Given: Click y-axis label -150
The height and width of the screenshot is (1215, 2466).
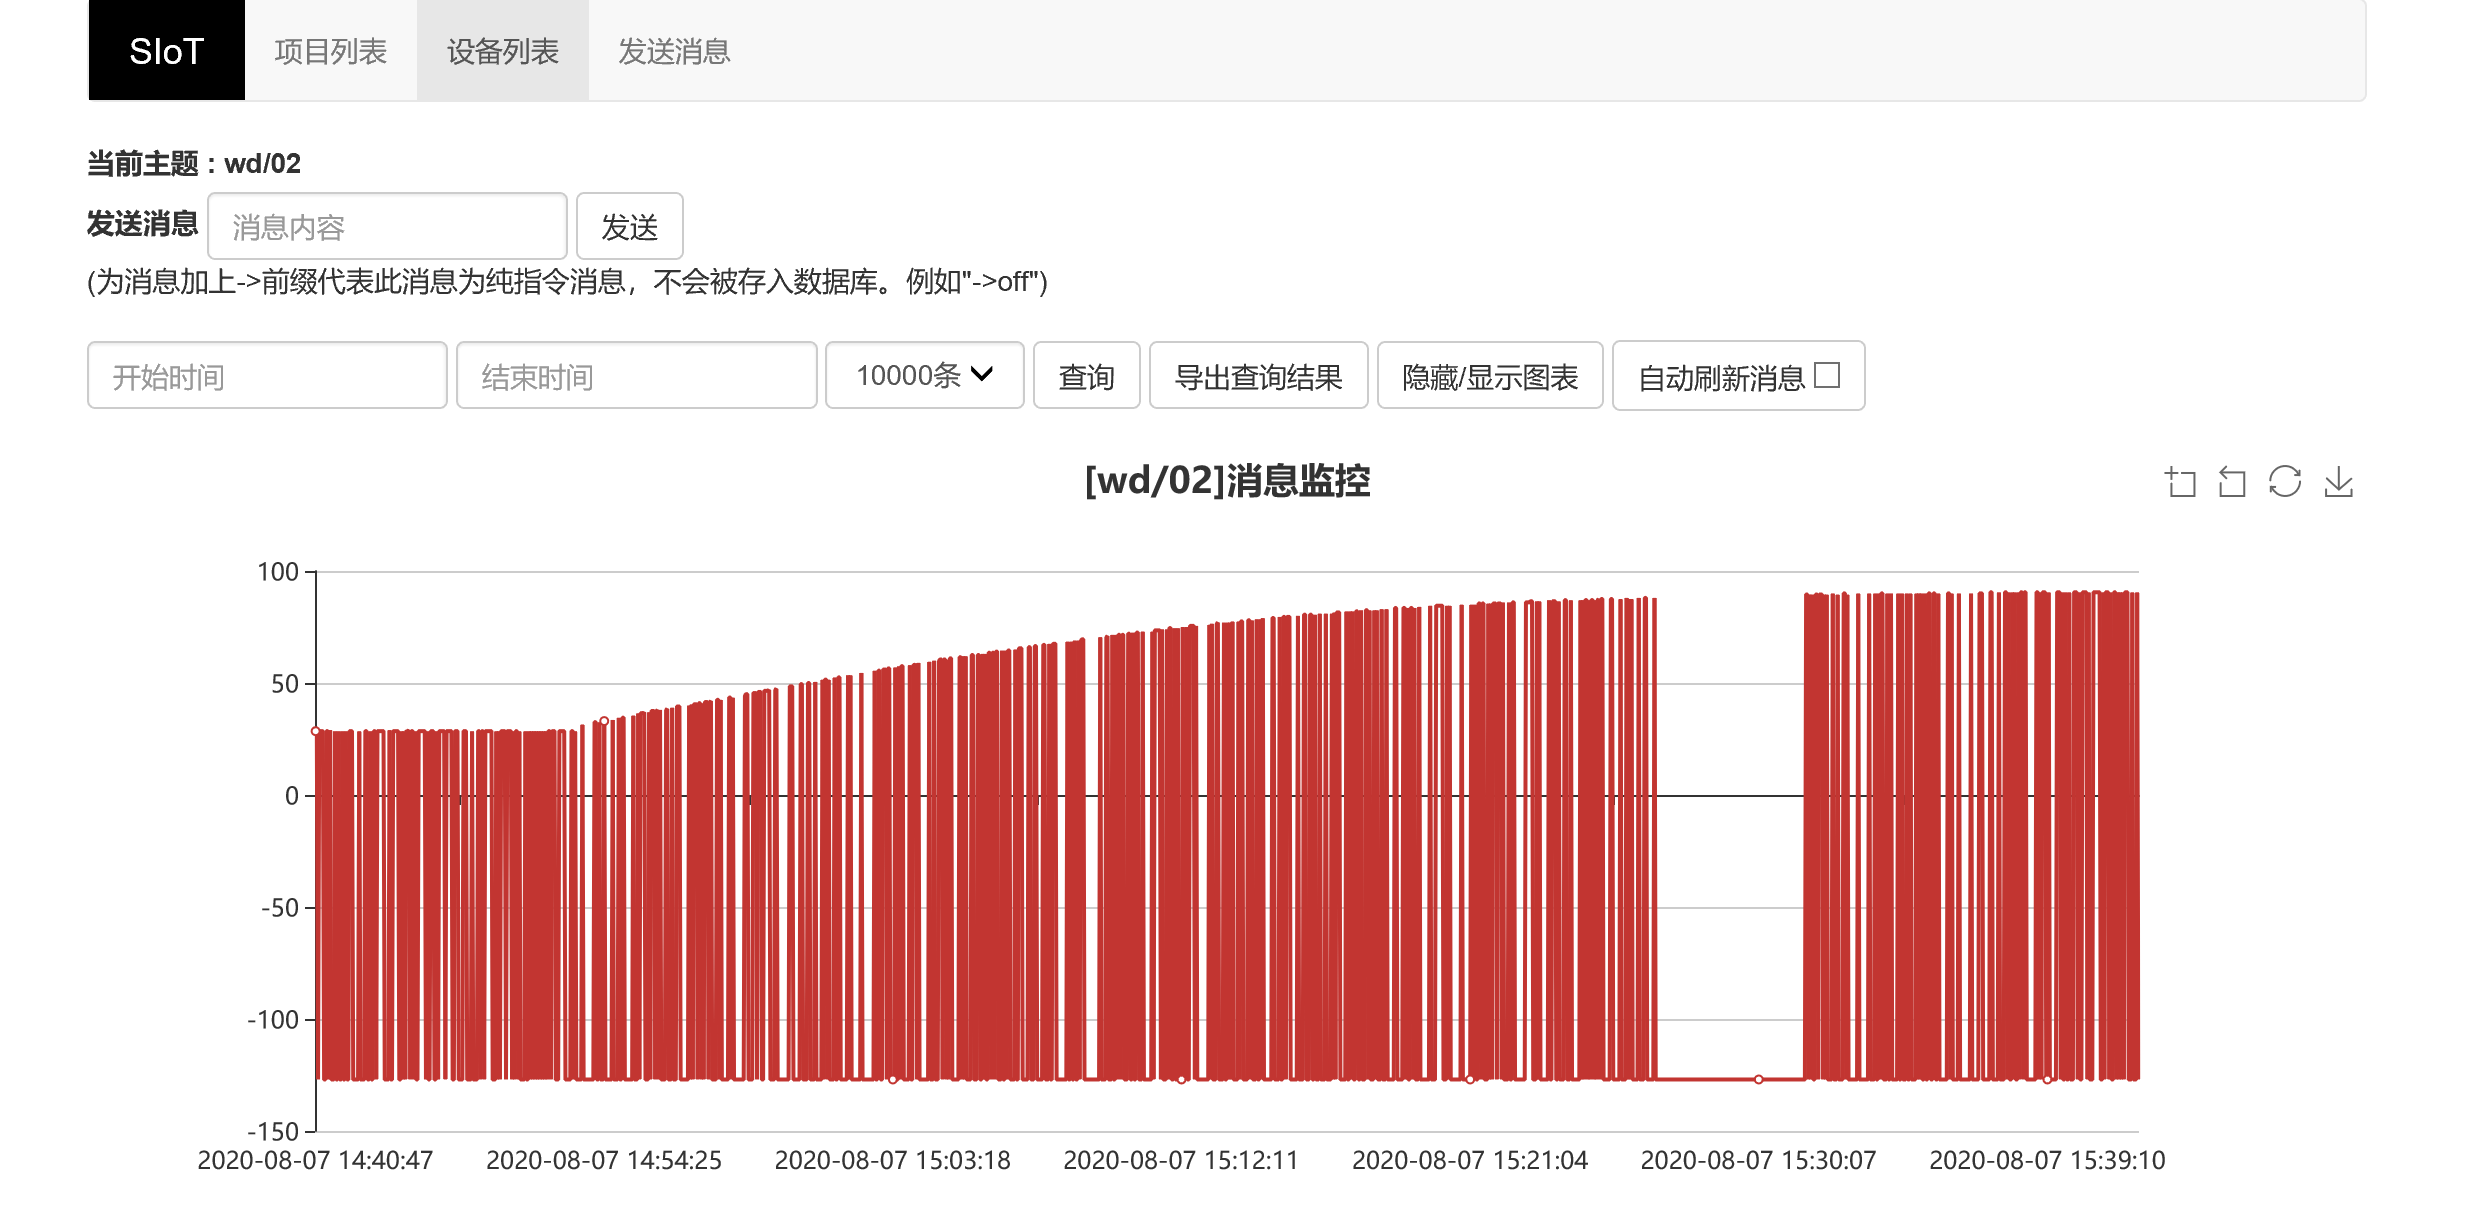Looking at the screenshot, I should [x=274, y=1132].
